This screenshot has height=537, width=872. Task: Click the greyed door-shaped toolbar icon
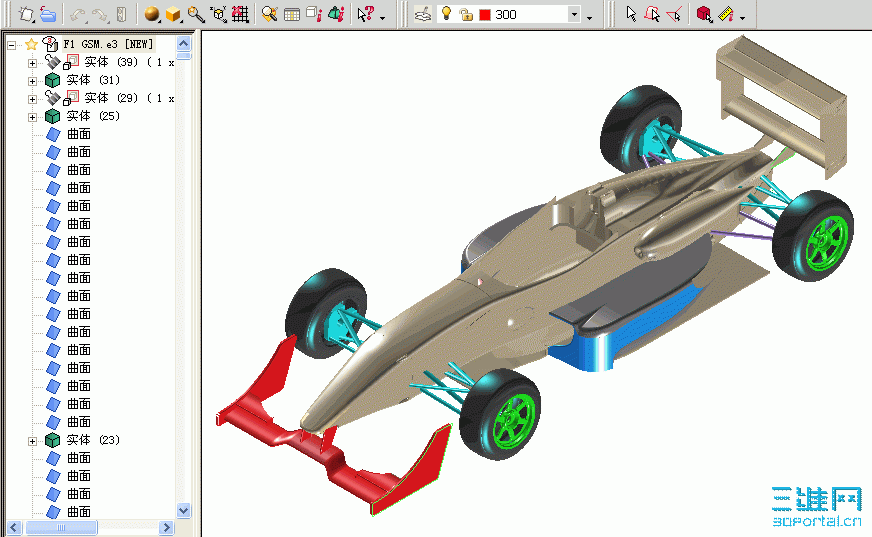(122, 14)
